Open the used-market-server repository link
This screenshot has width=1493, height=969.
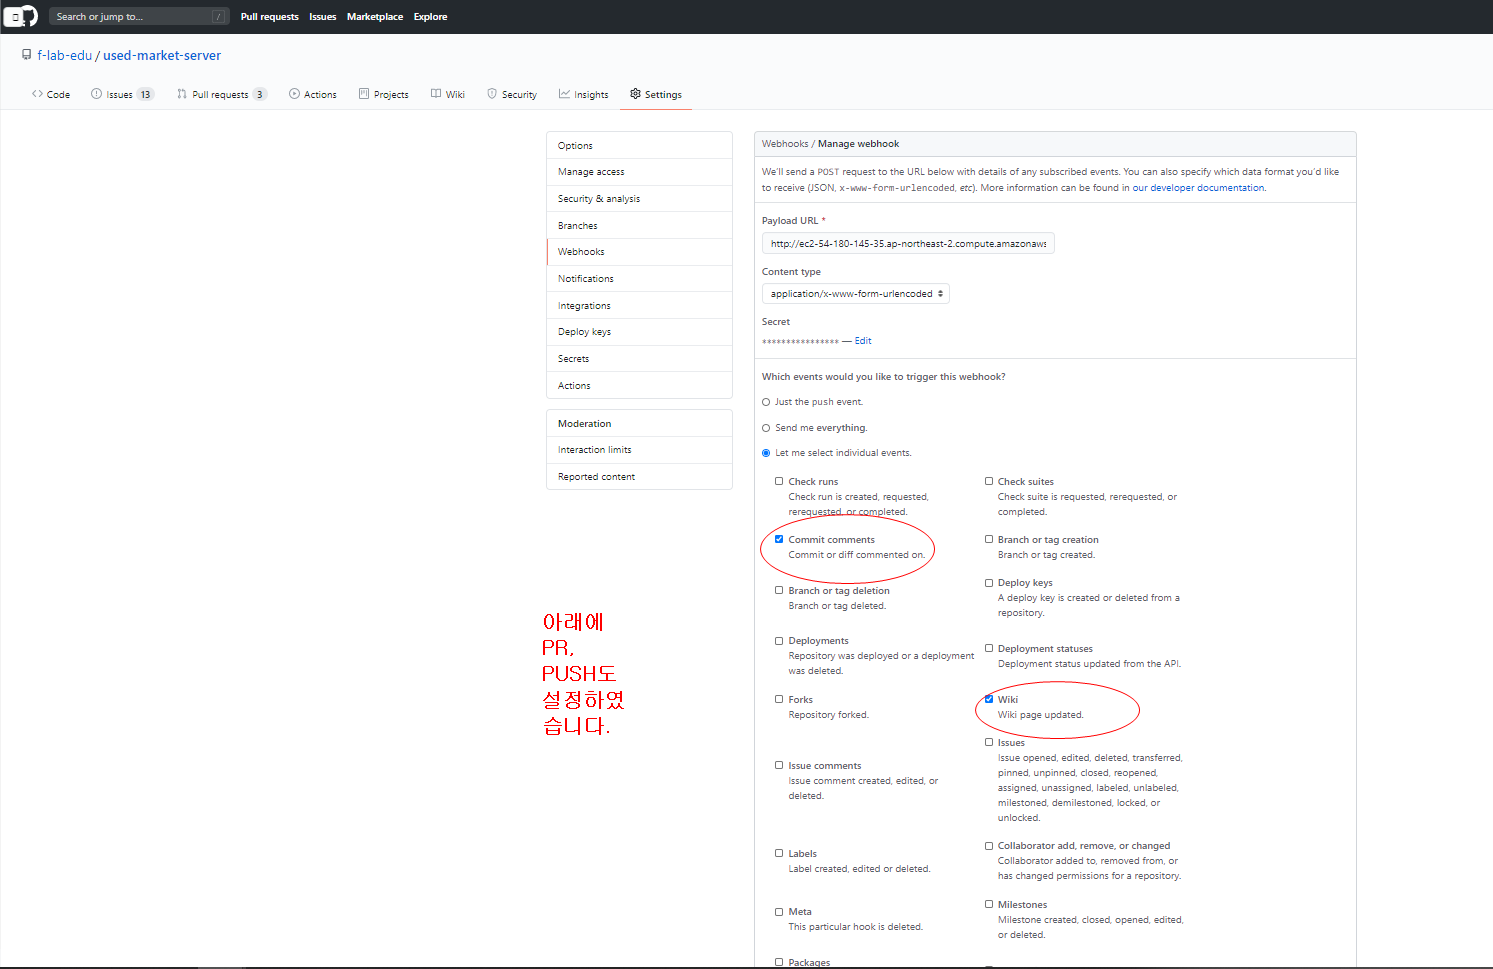pyautogui.click(x=162, y=56)
